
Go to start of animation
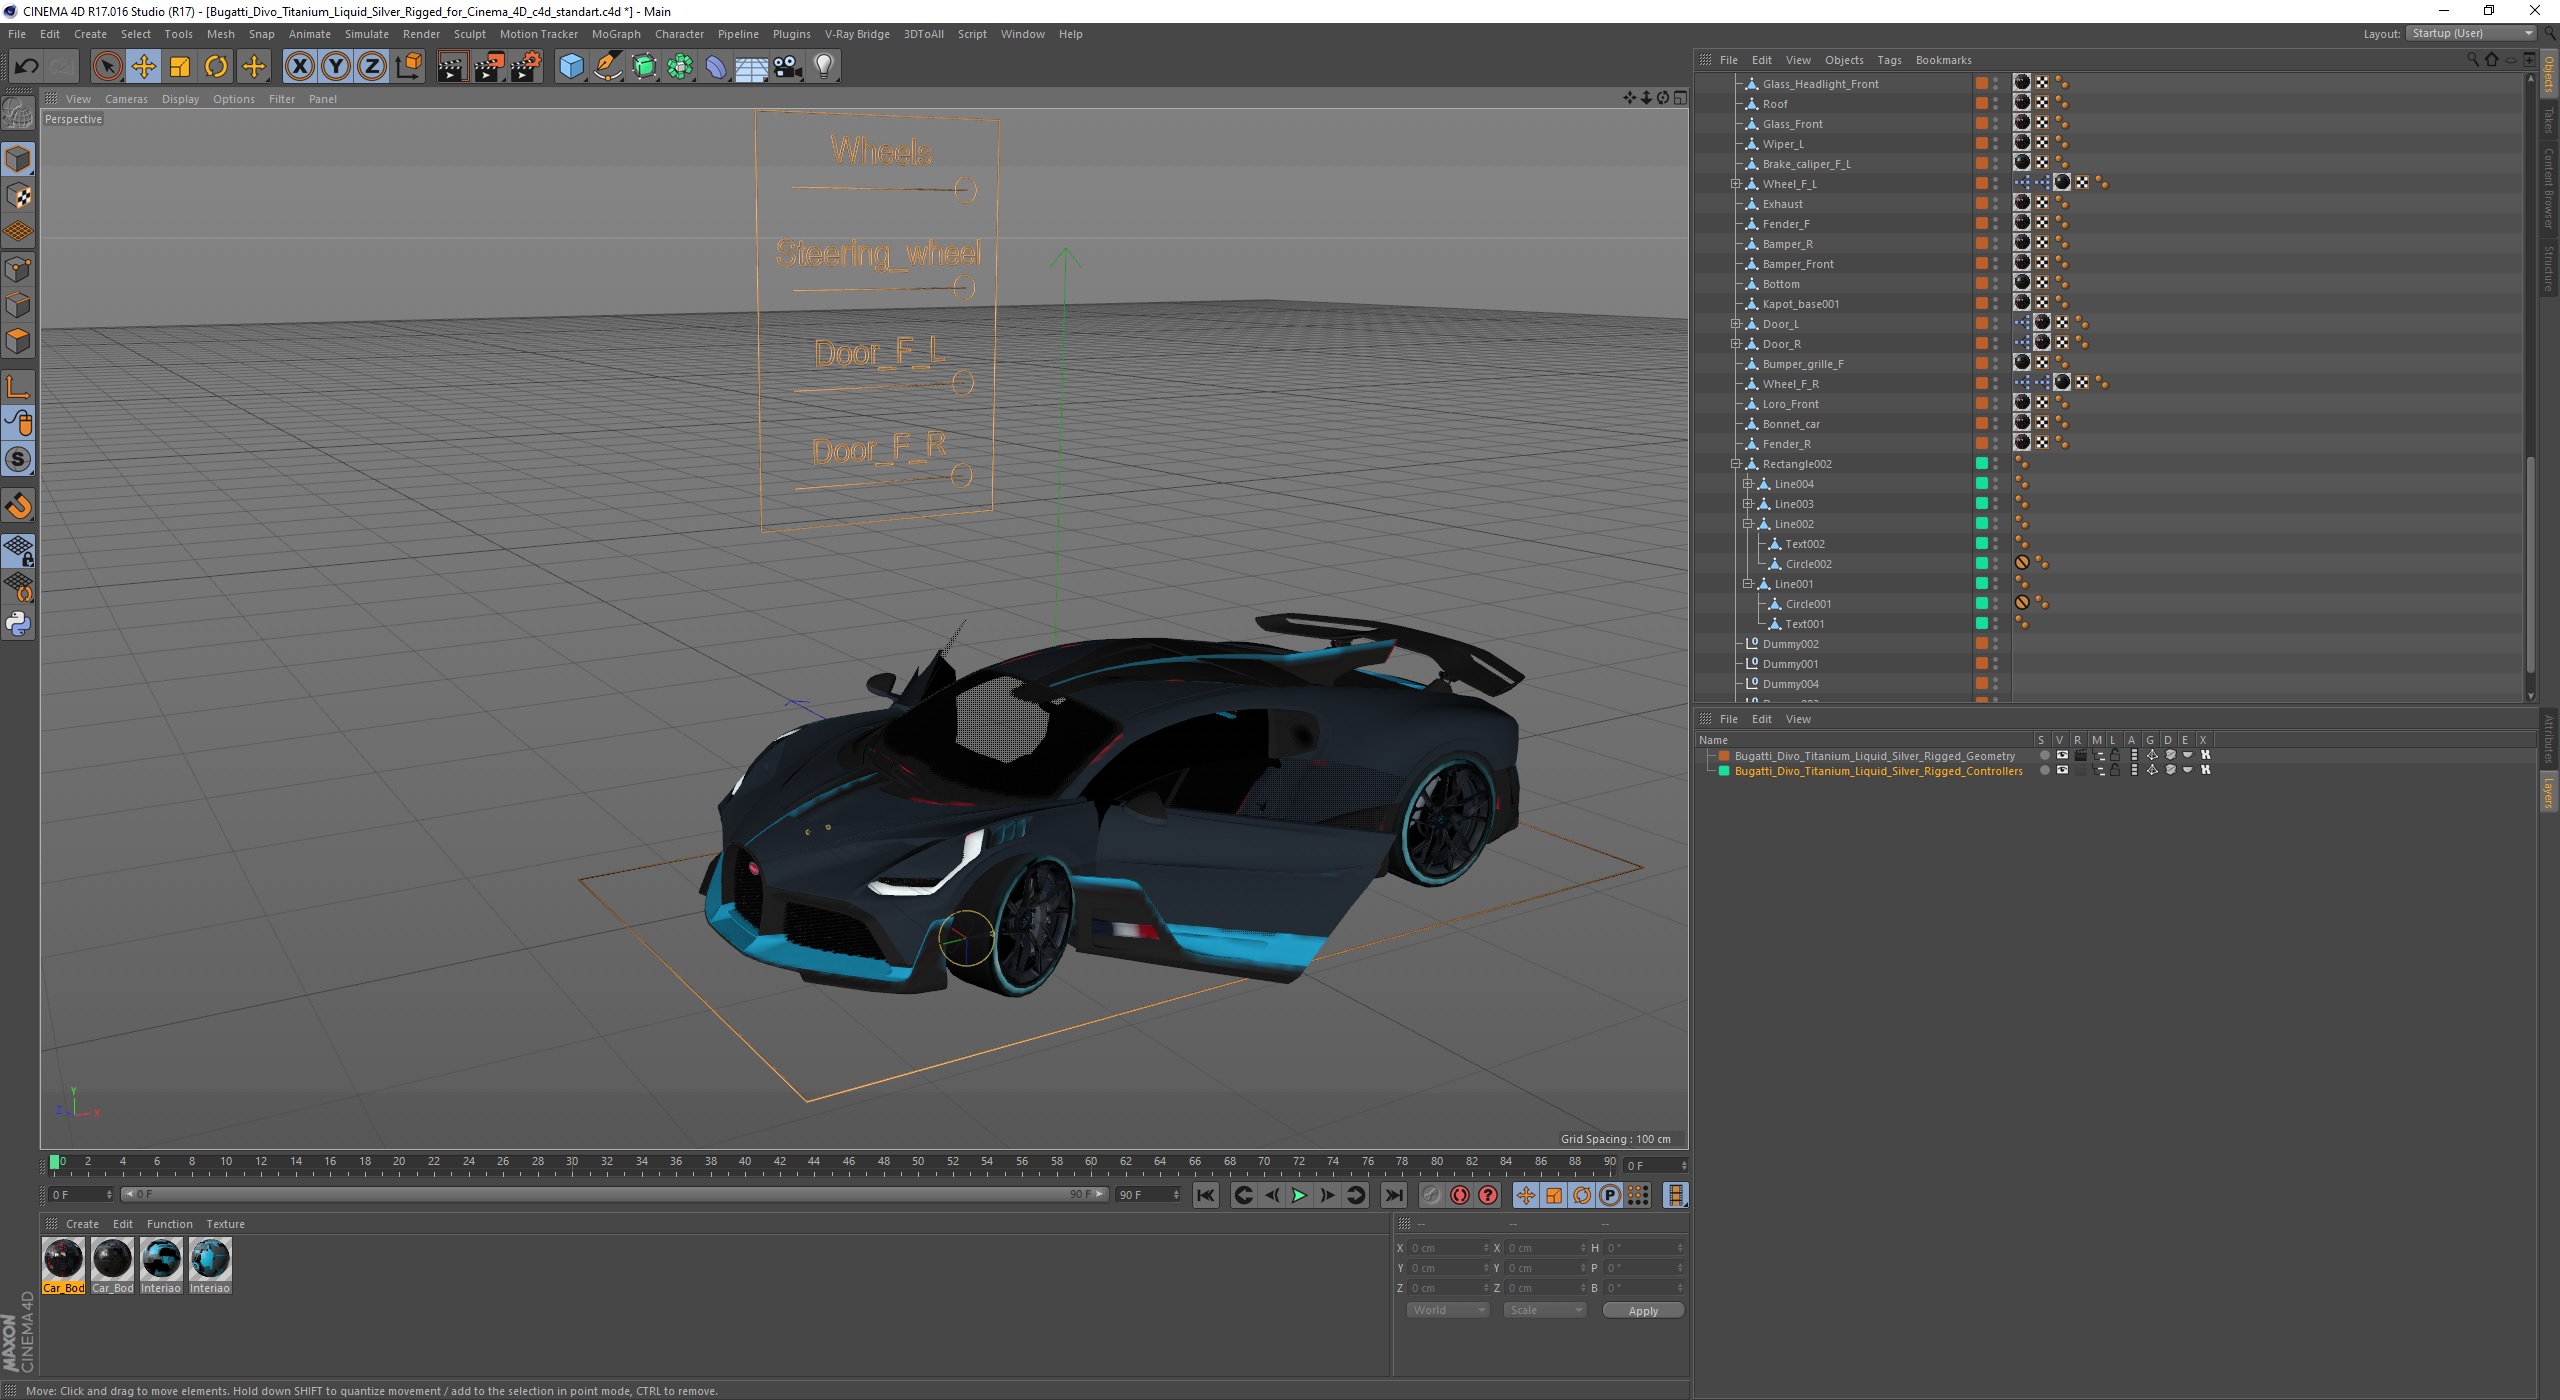[1206, 1195]
